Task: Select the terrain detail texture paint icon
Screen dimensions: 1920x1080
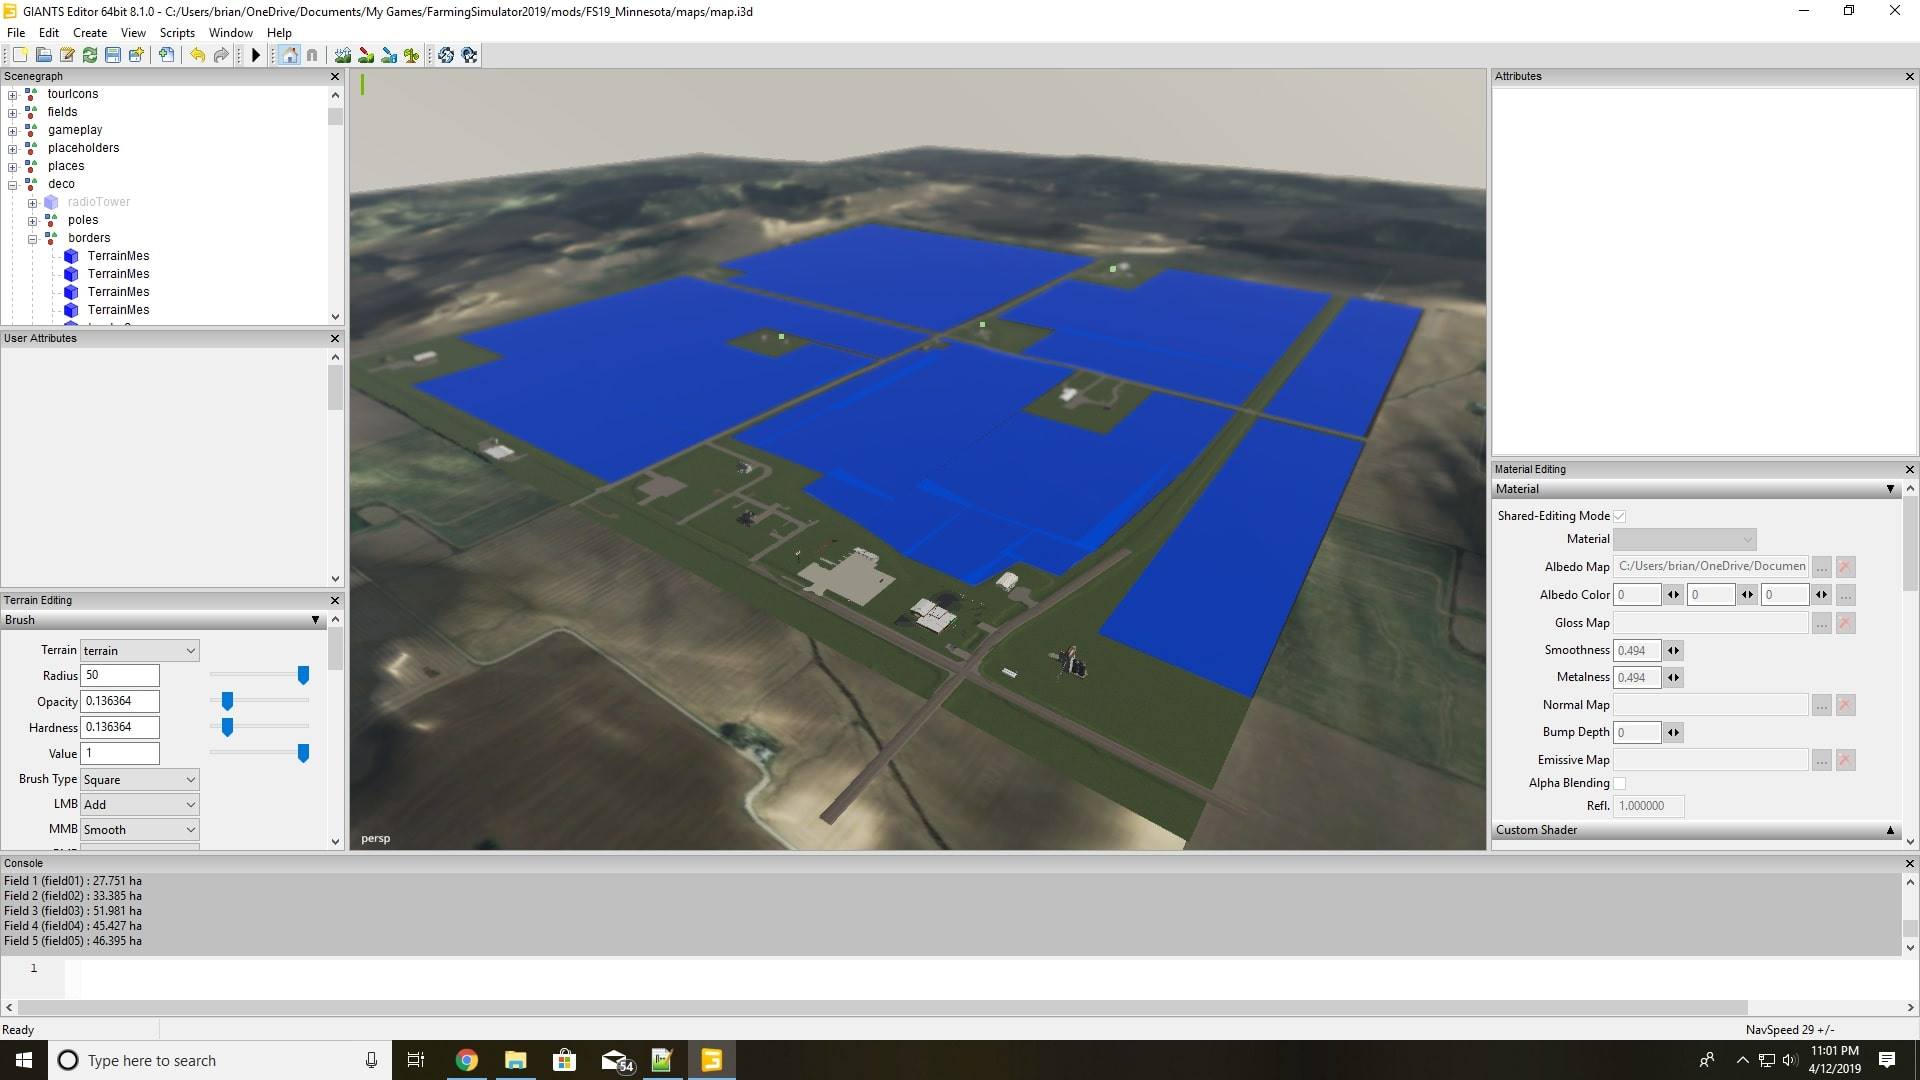Action: pos(366,56)
